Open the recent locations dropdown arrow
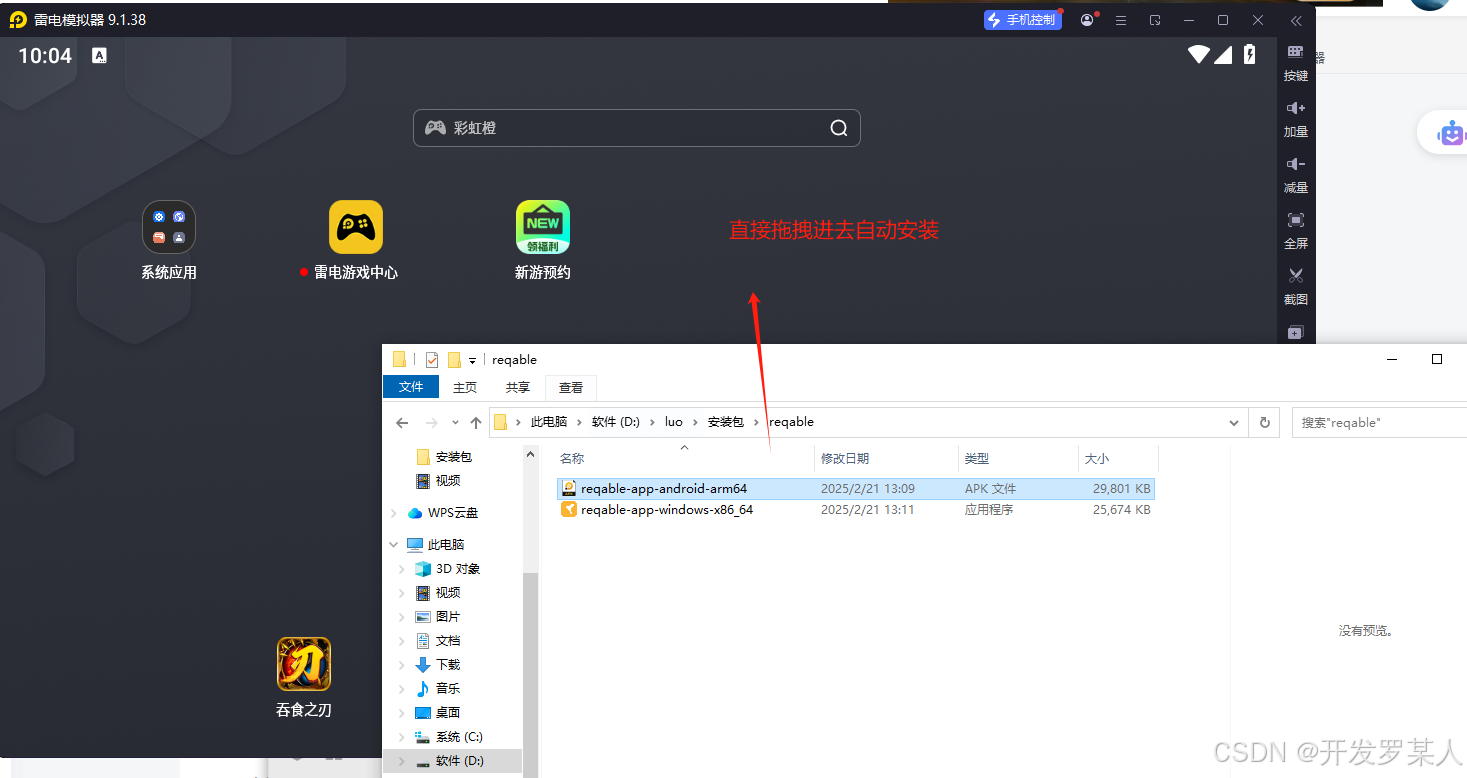The image size is (1467, 778). [x=455, y=423]
